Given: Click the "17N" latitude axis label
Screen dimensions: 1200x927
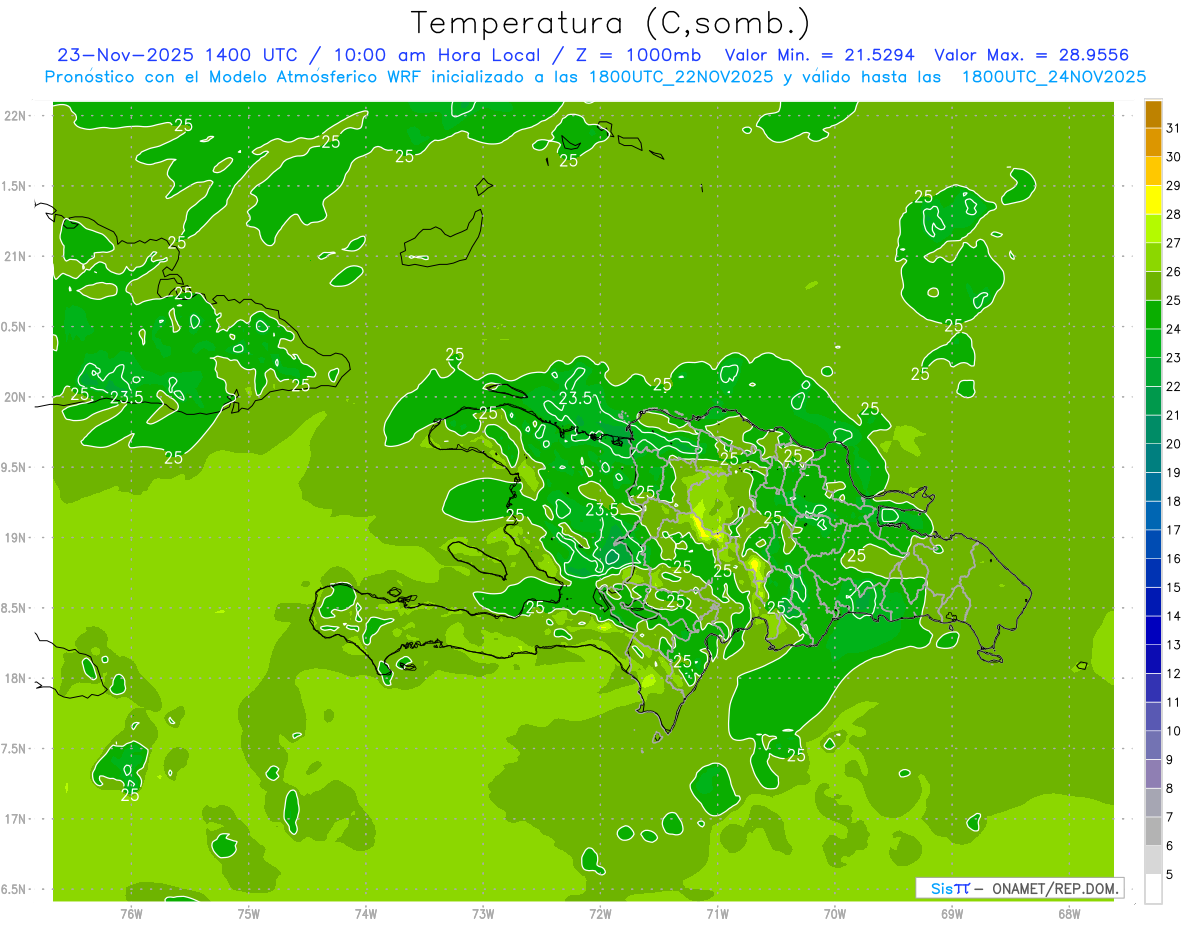Looking at the screenshot, I should click(x=15, y=819).
